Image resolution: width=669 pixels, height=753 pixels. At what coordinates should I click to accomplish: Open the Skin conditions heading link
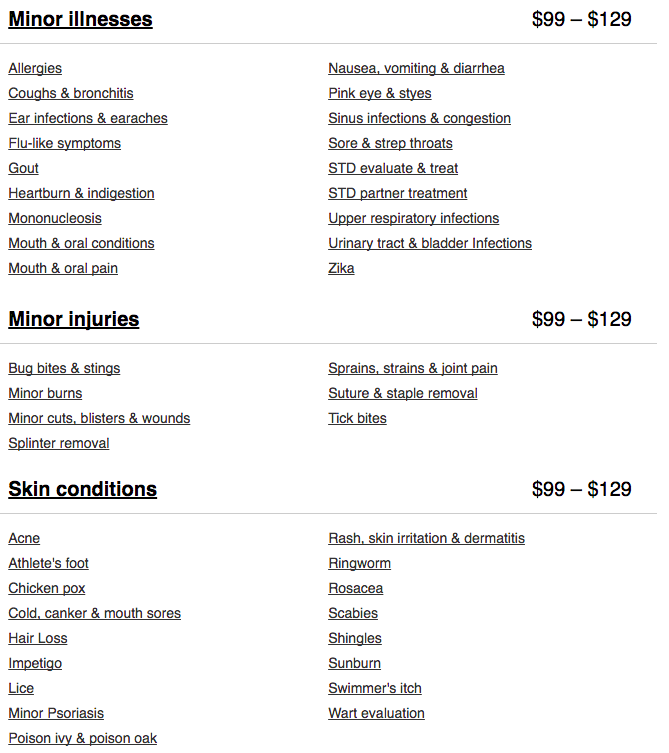[82, 489]
